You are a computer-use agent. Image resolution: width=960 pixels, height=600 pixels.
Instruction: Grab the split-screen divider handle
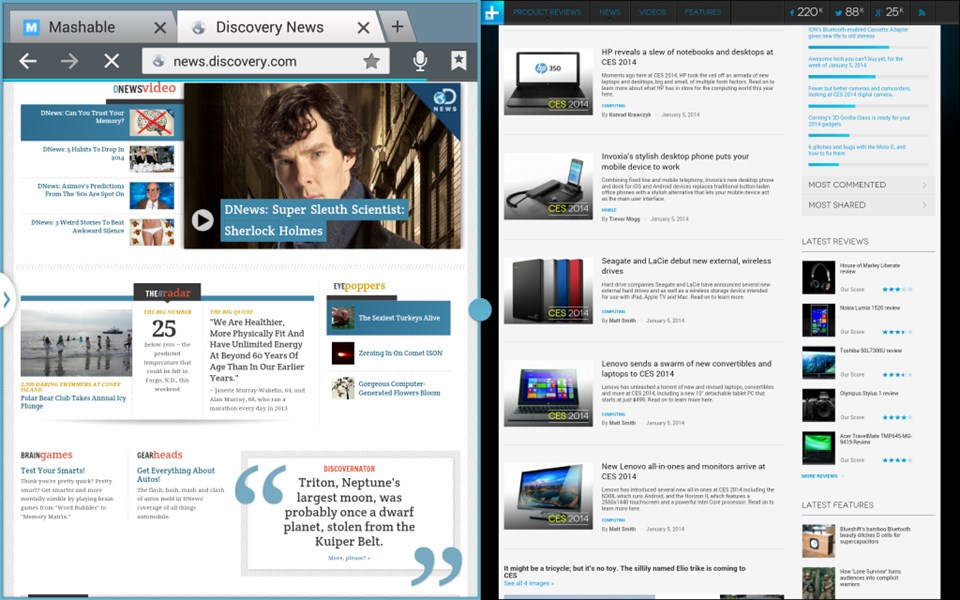pyautogui.click(x=480, y=309)
